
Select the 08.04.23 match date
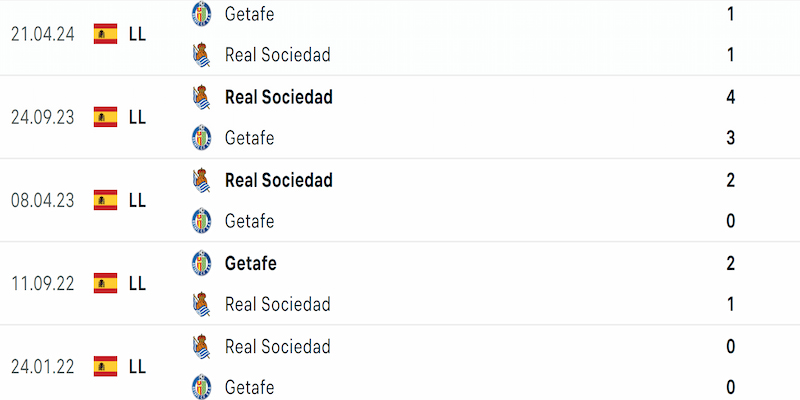(43, 200)
